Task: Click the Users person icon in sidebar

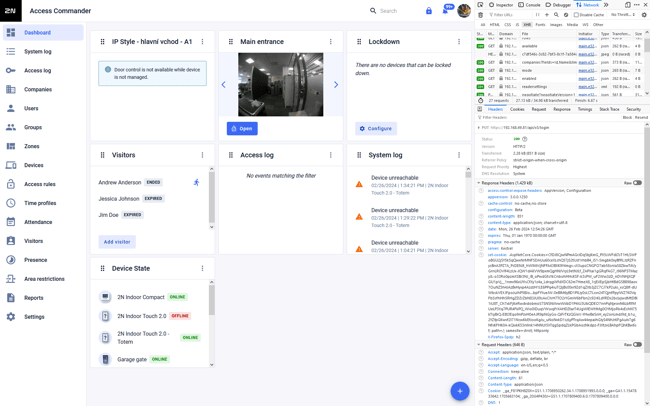Action: [x=11, y=108]
